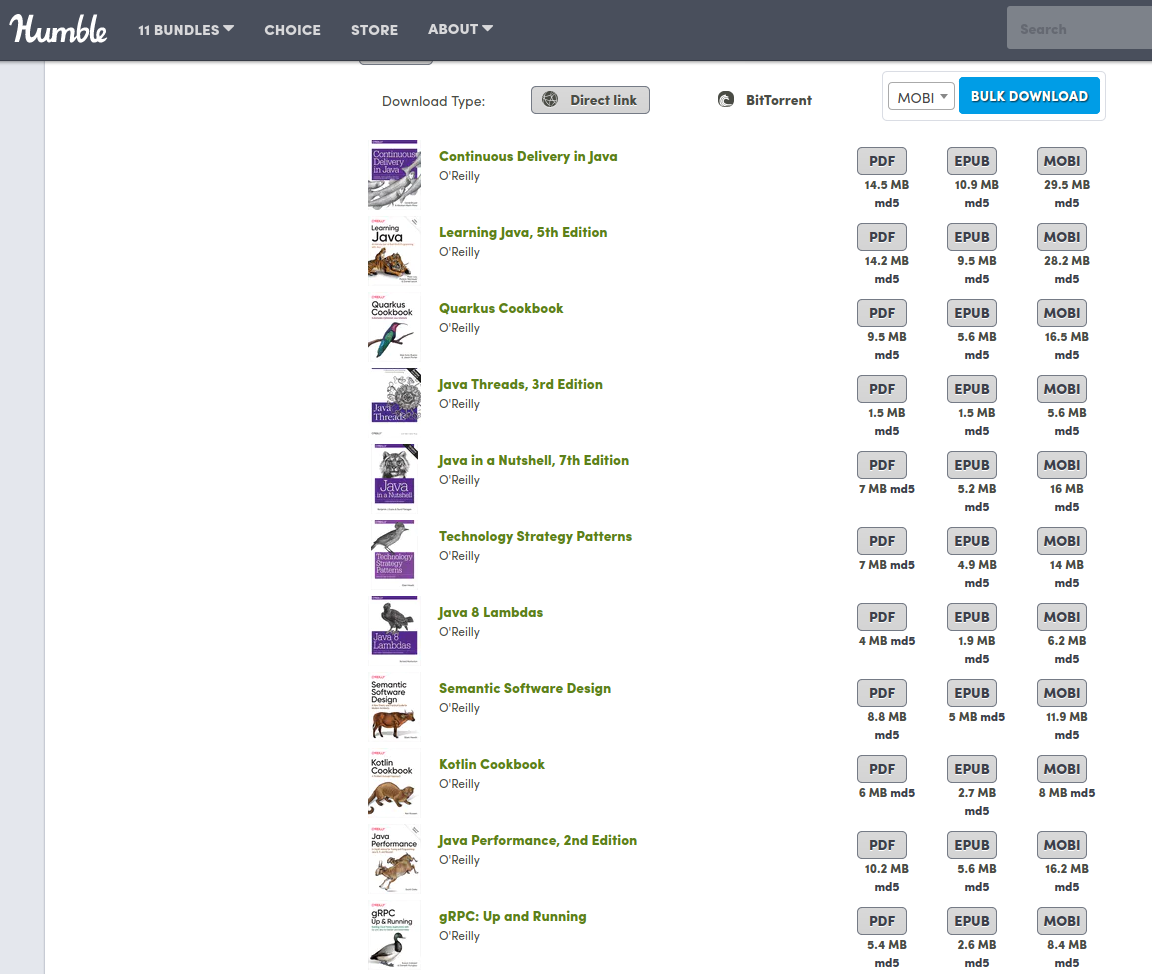The image size is (1152, 974).
Task: Open Learning Java, 5th Edition title link
Action: point(523,232)
